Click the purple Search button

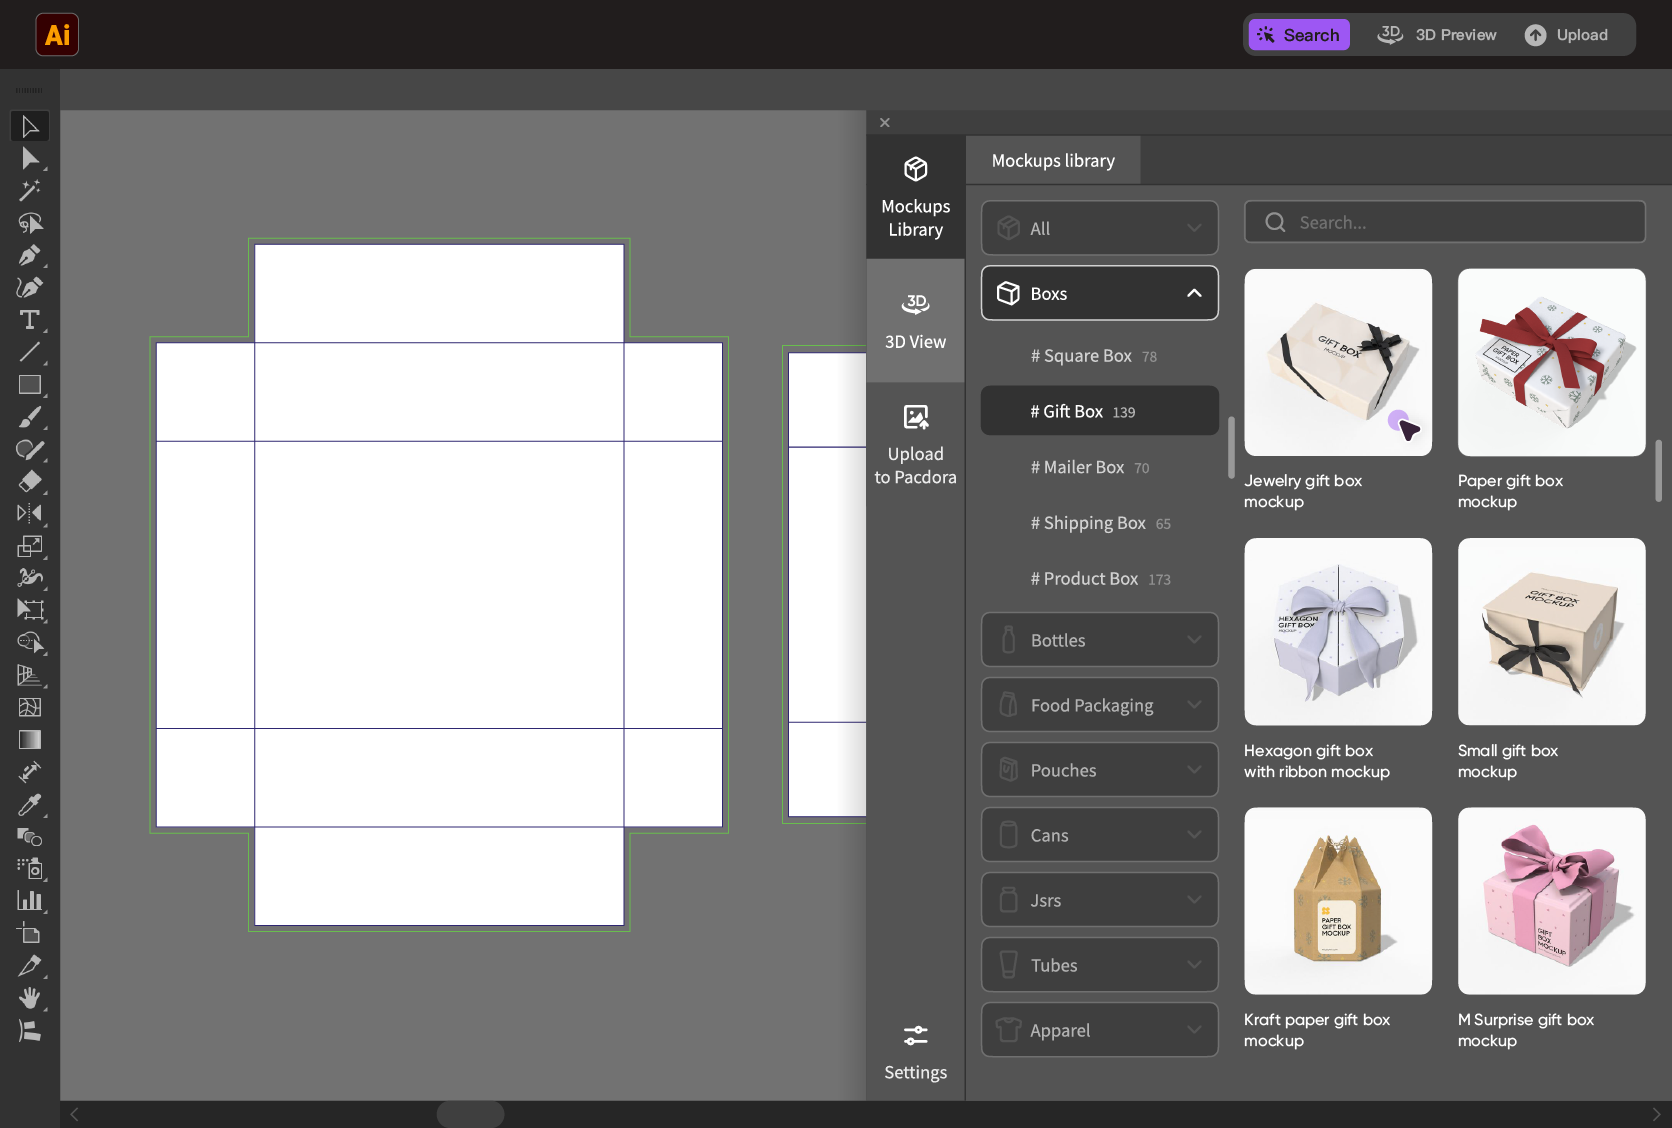[1298, 35]
